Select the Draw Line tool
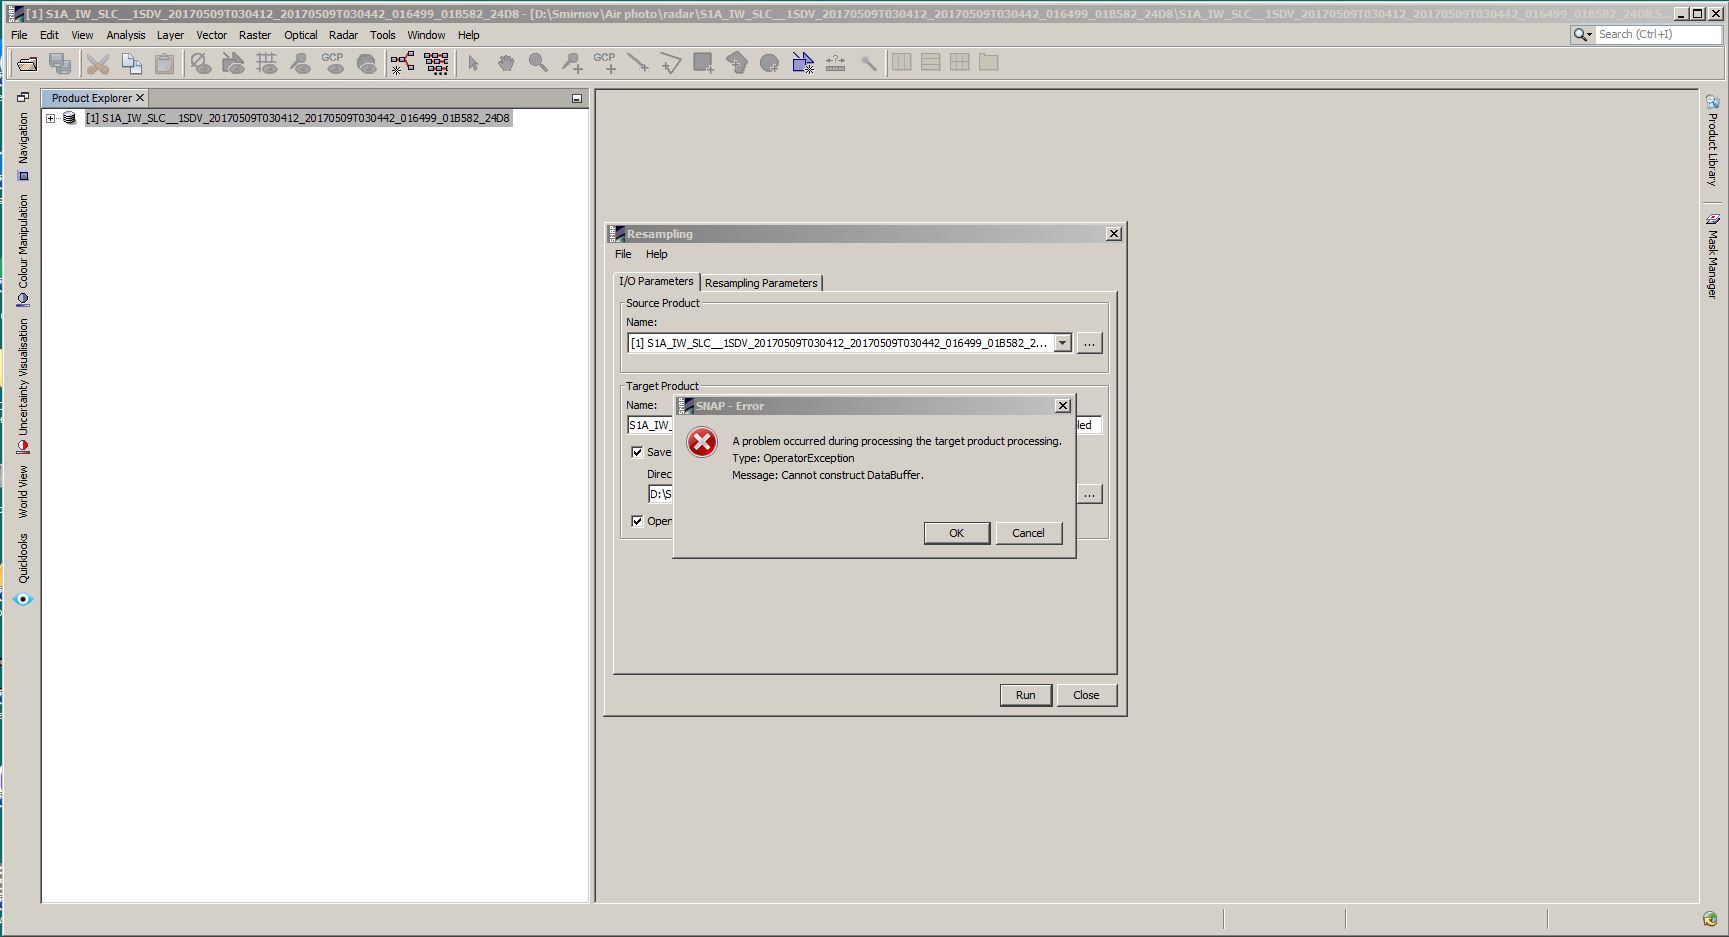This screenshot has height=937, width=1729. pos(637,63)
